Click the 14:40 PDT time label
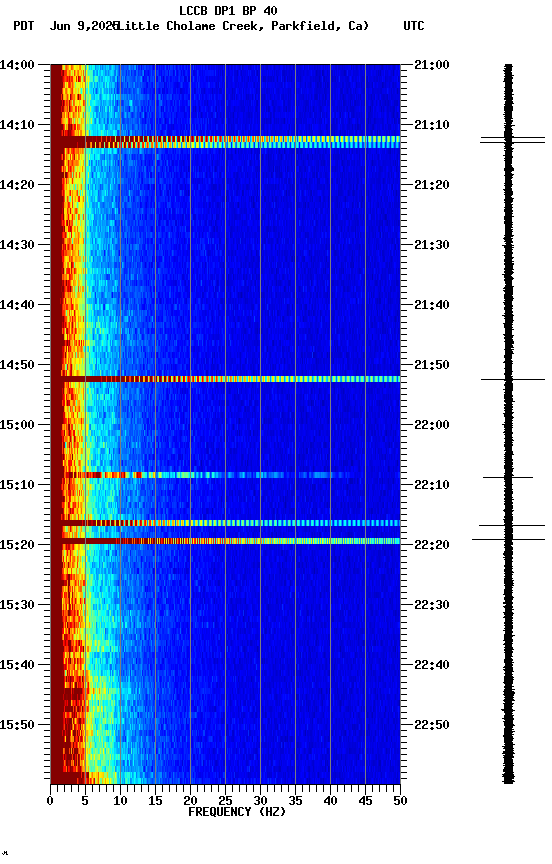Image resolution: width=552 pixels, height=864 pixels. click(17, 305)
